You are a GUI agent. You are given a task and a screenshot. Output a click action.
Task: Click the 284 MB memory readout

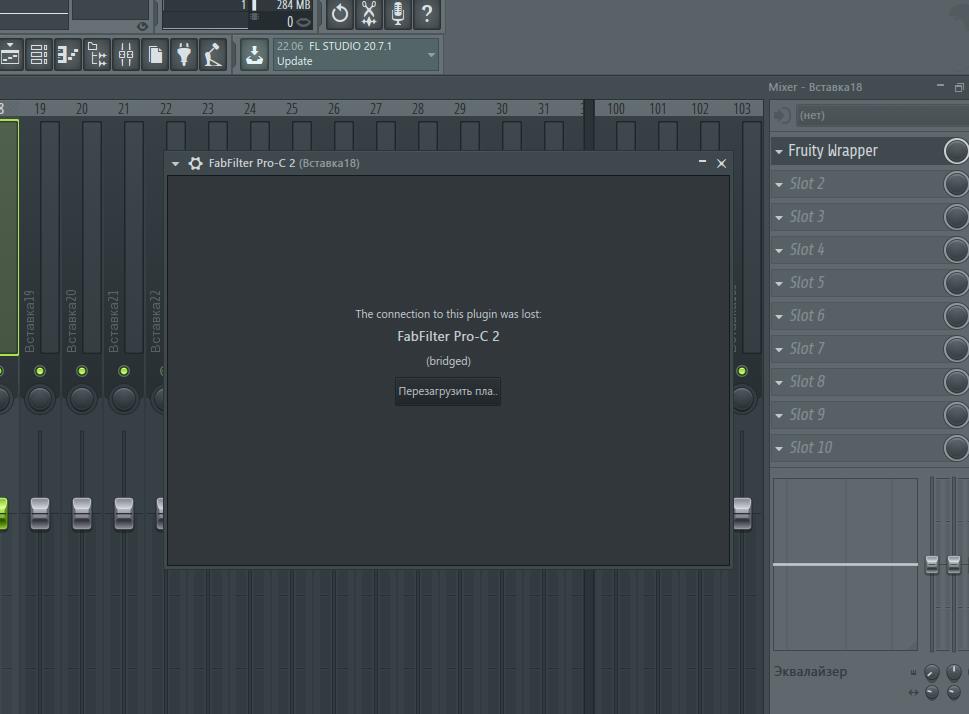[293, 6]
